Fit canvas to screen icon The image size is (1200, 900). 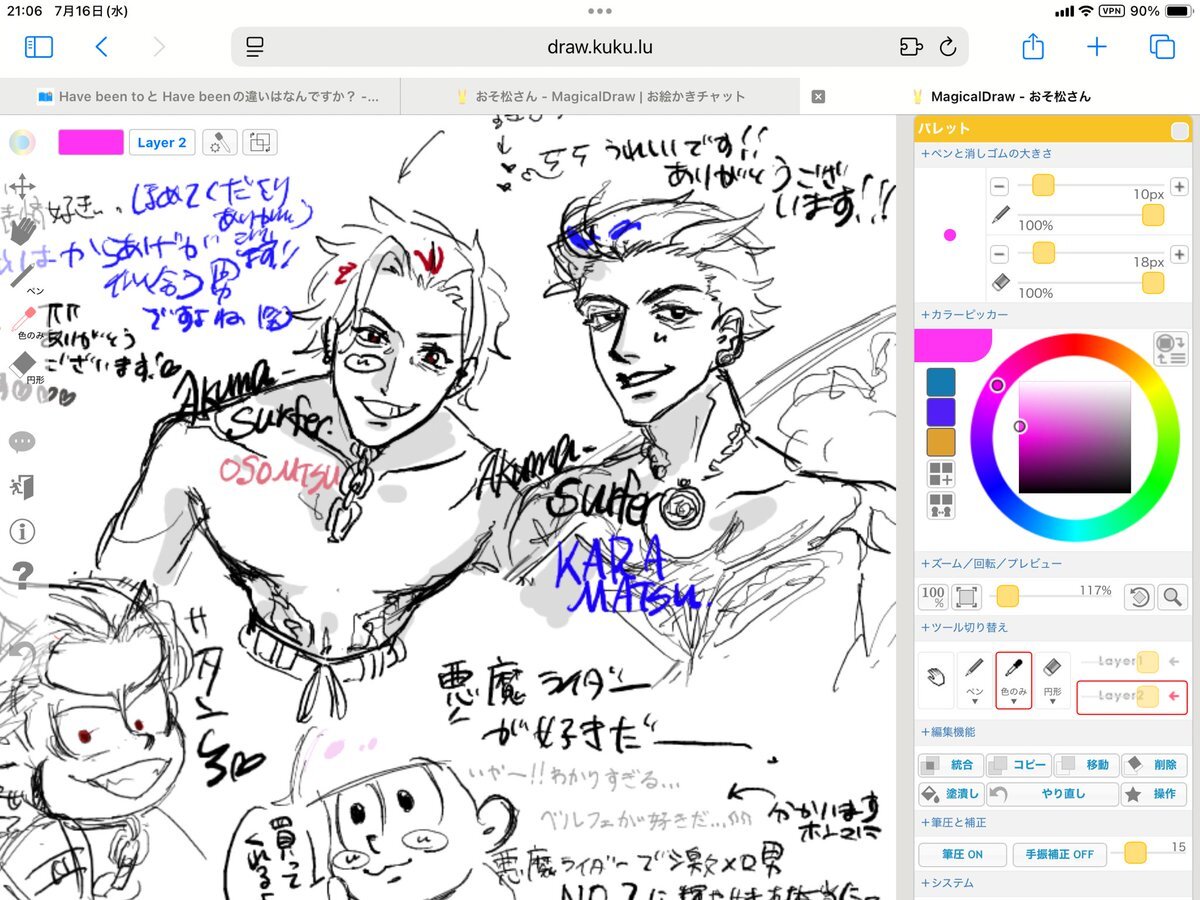966,597
